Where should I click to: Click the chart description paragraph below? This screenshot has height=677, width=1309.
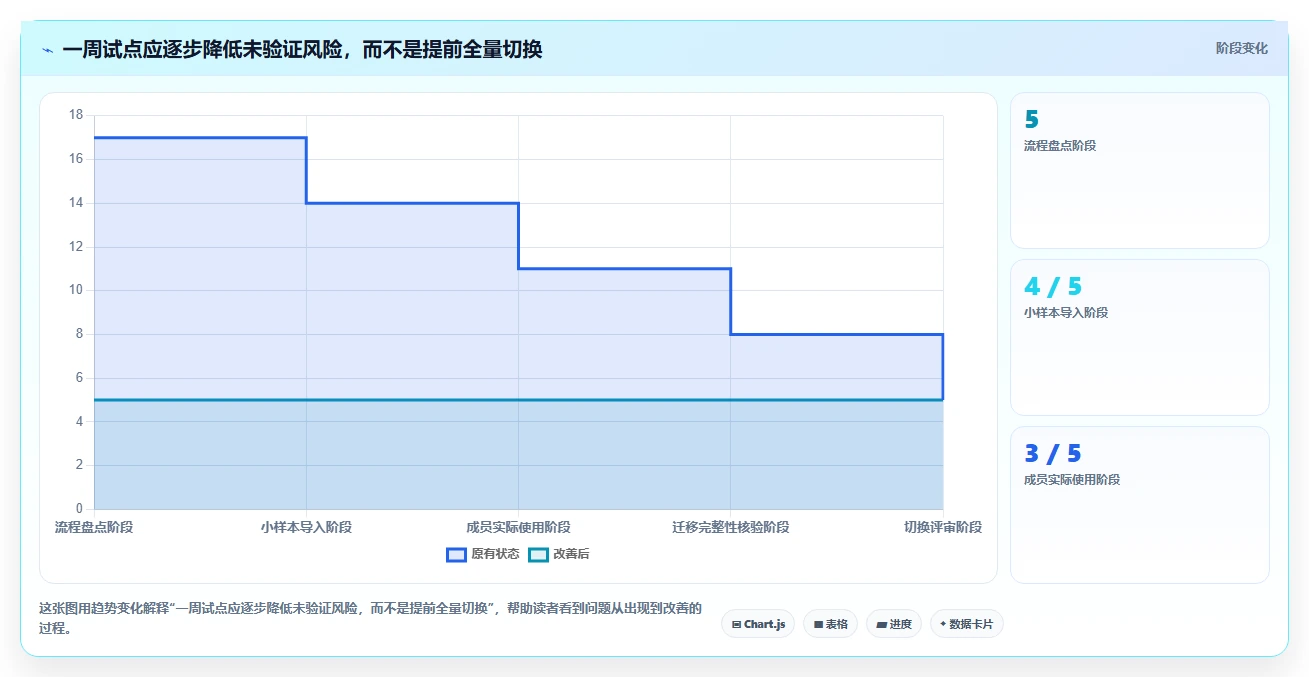point(371,618)
